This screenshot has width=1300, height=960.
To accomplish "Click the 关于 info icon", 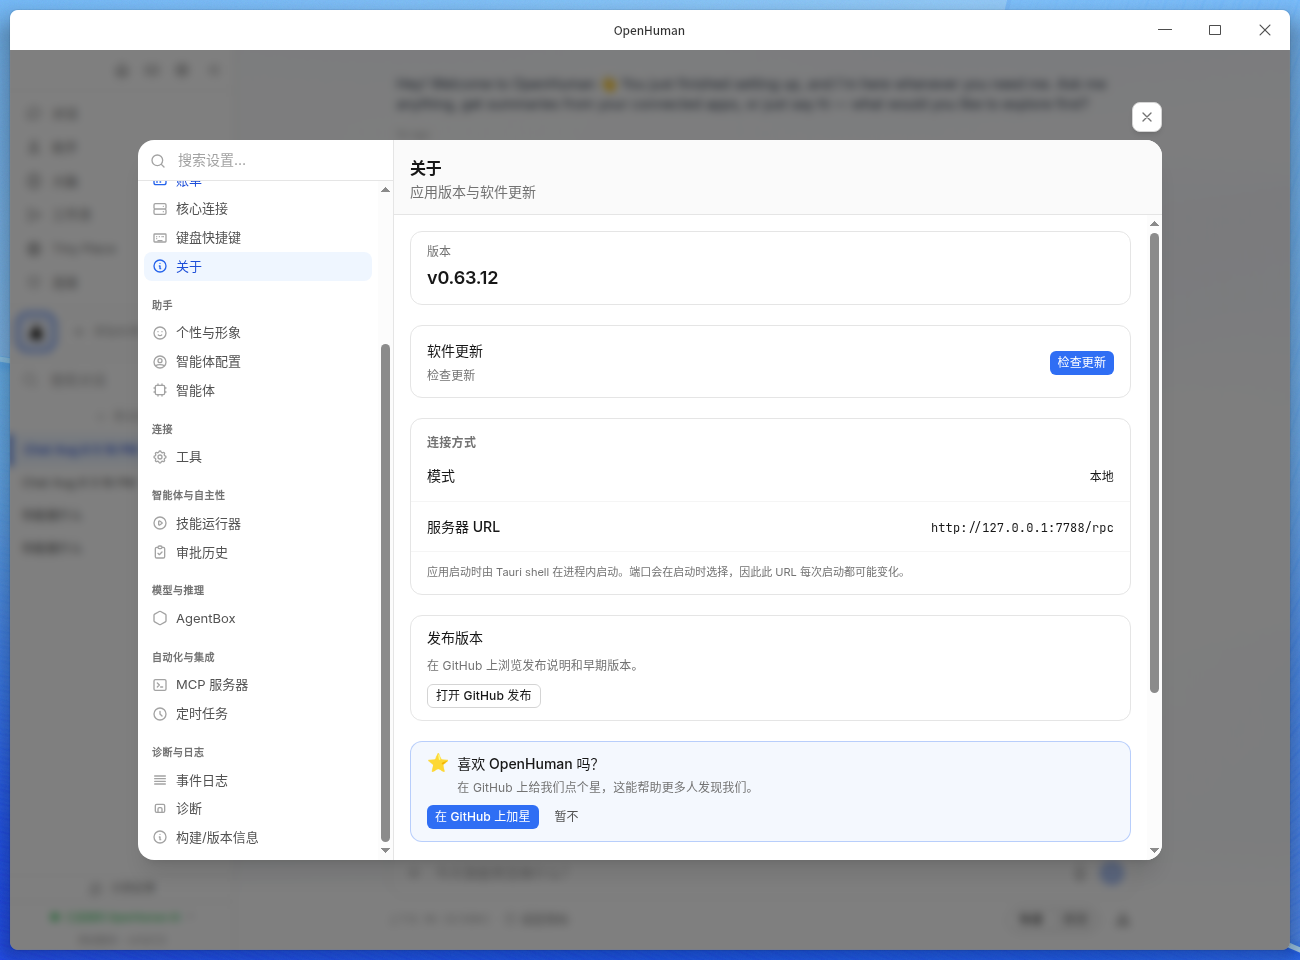I will click(x=160, y=267).
